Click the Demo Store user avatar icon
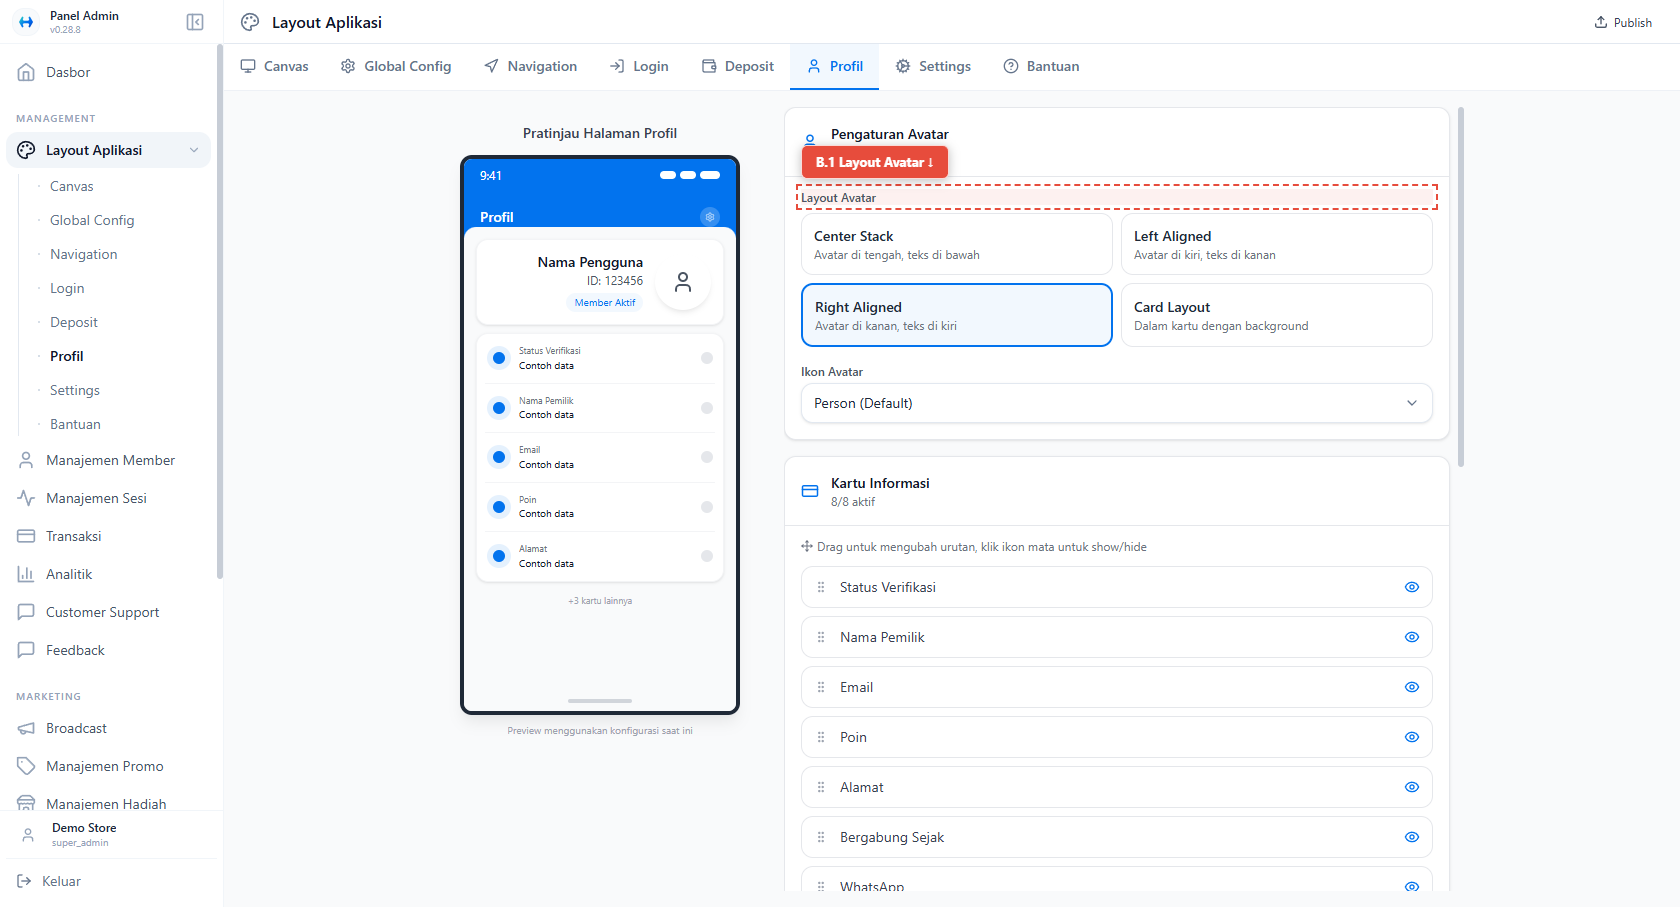Screen dimensions: 1680x907 click(x=28, y=835)
